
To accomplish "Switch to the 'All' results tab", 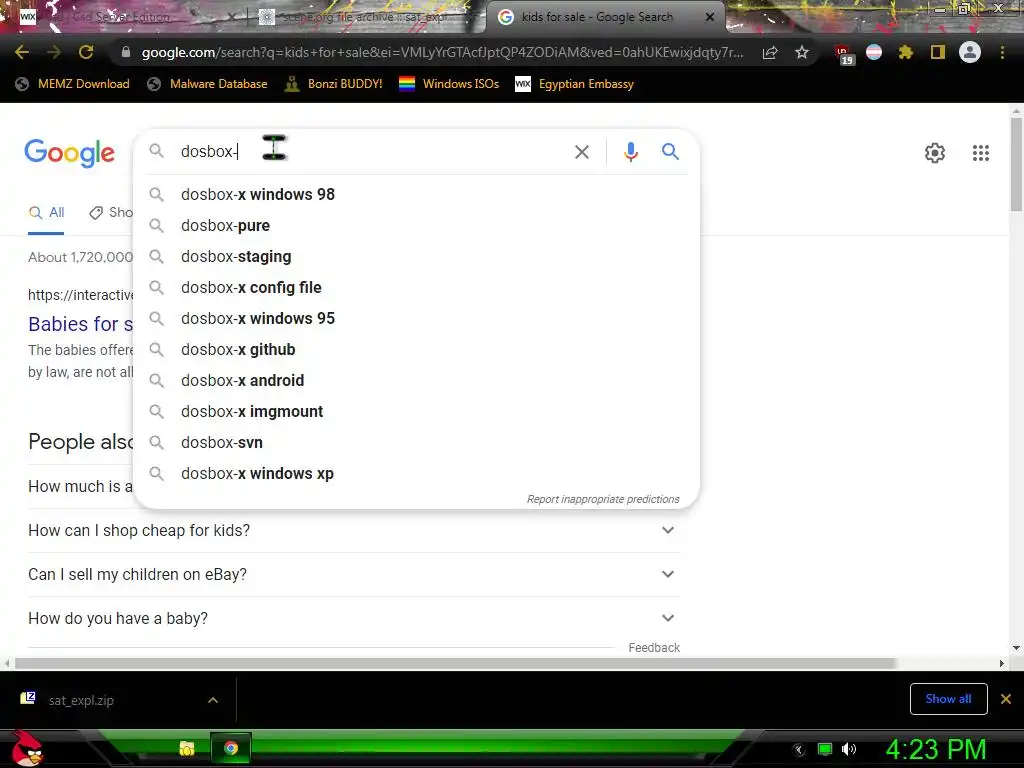I will point(46,213).
